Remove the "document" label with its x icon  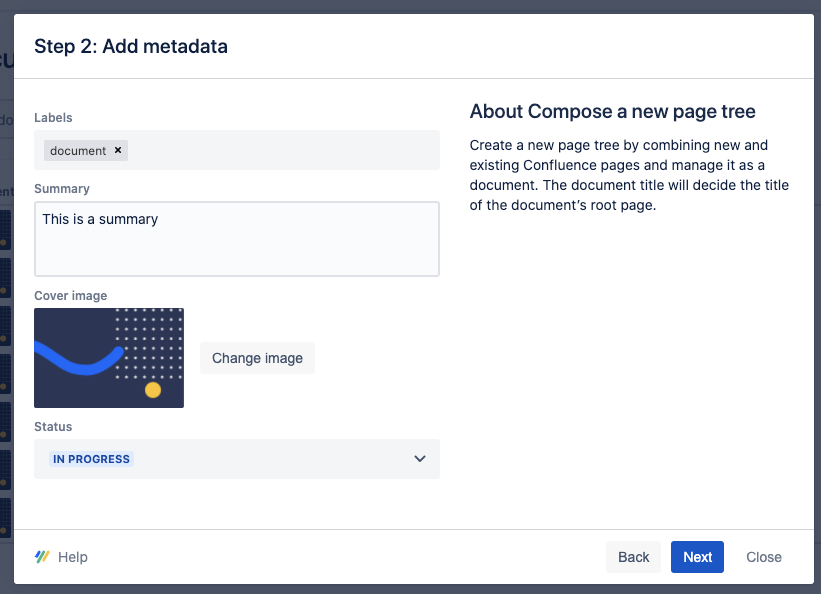coord(118,150)
